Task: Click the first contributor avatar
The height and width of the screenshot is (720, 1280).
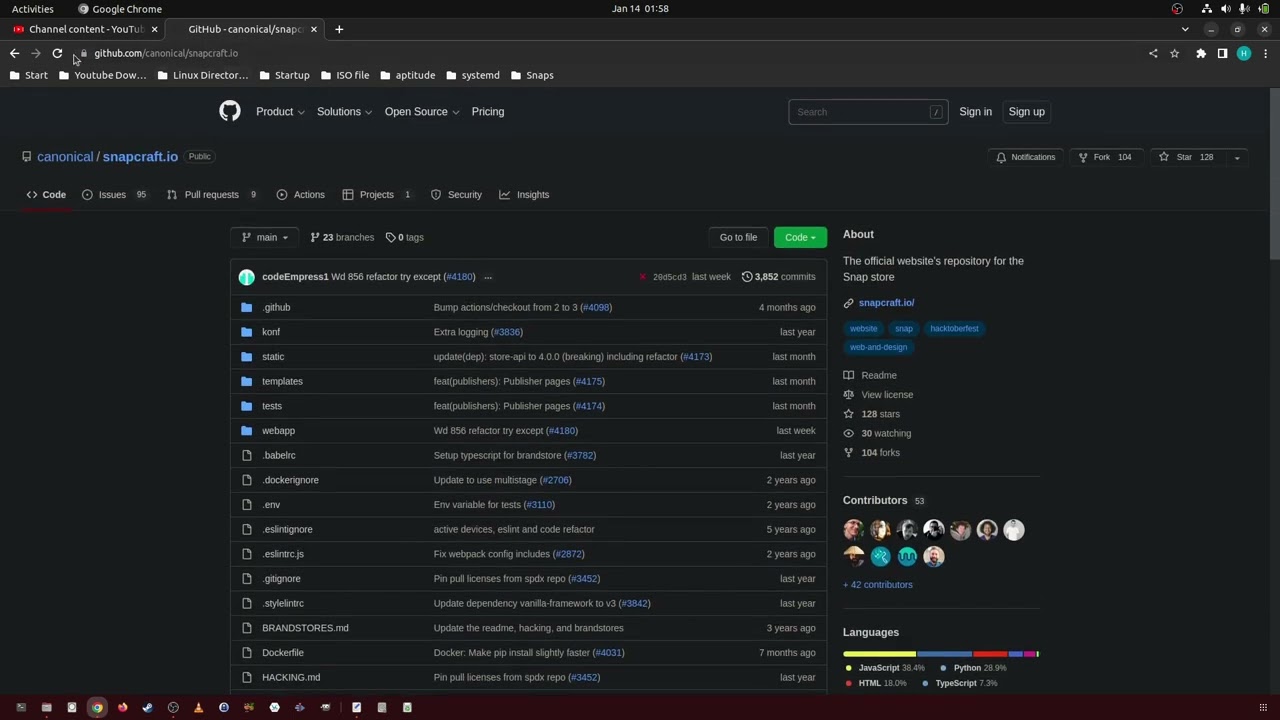Action: (x=853, y=530)
